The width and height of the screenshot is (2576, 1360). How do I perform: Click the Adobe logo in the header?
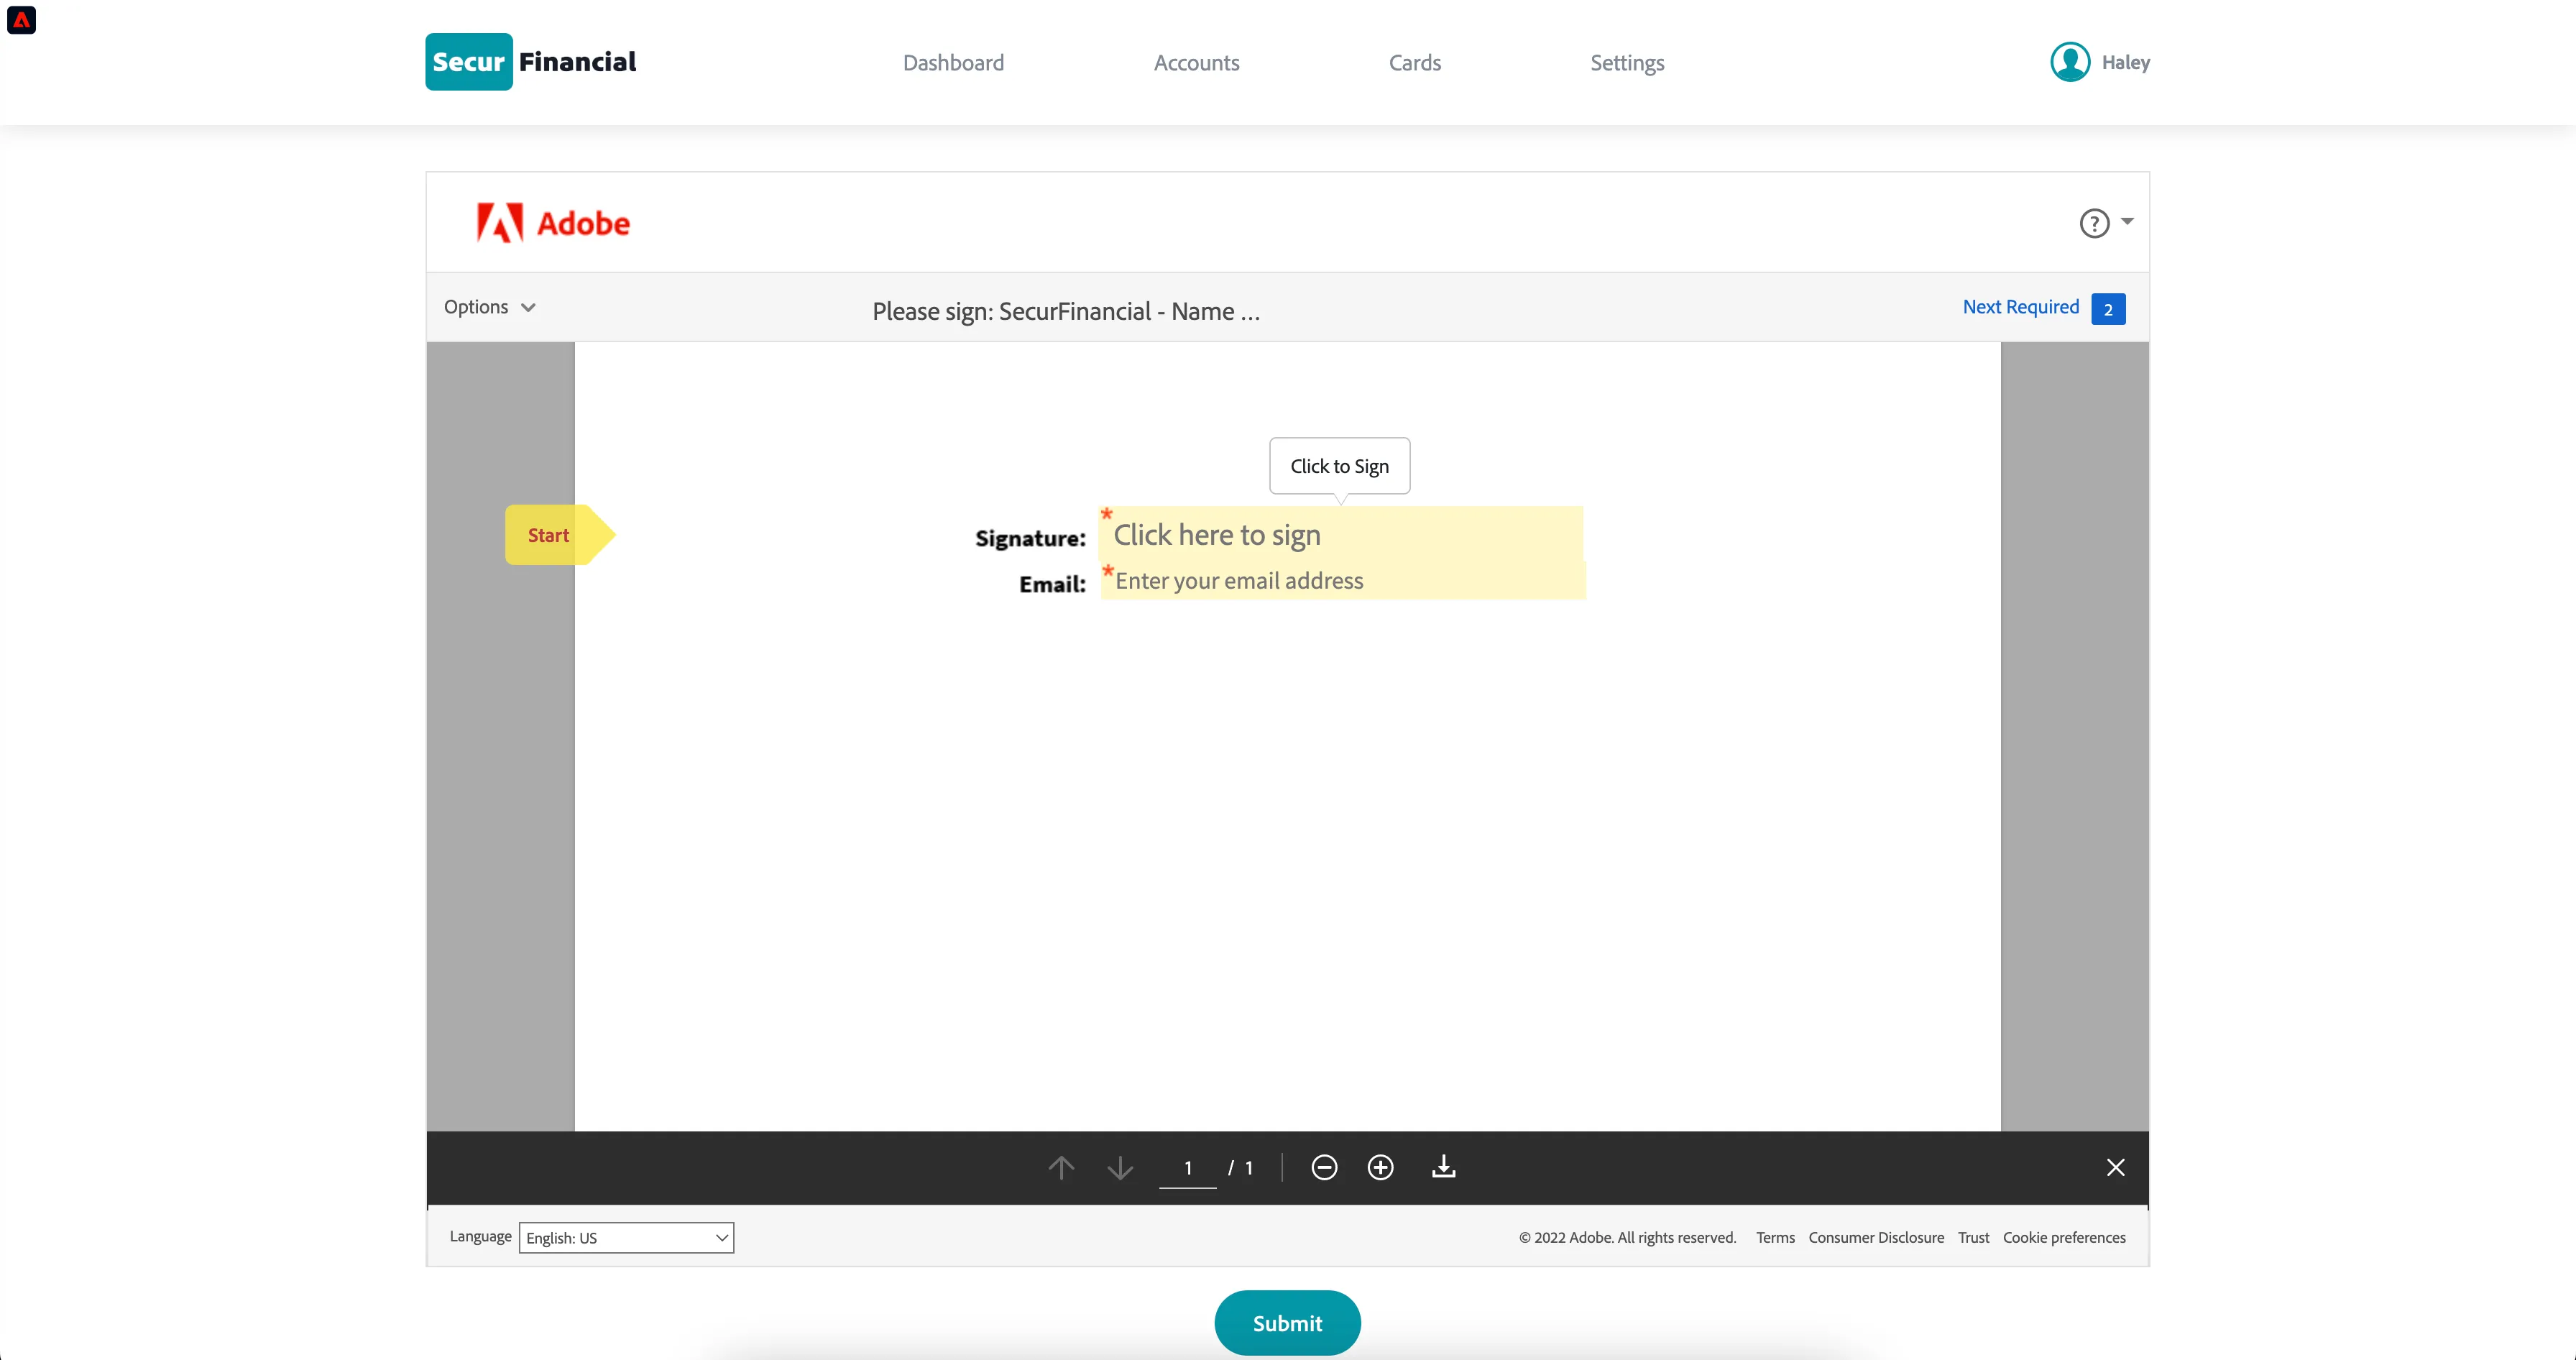pyautogui.click(x=553, y=223)
